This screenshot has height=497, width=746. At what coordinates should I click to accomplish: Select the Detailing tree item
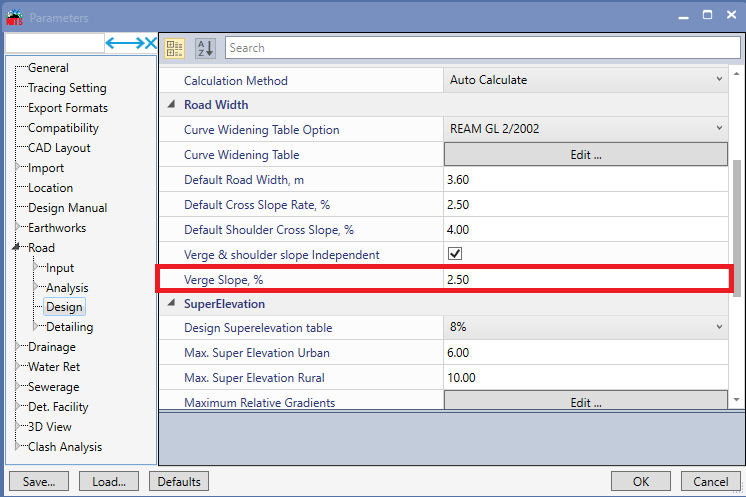(69, 327)
